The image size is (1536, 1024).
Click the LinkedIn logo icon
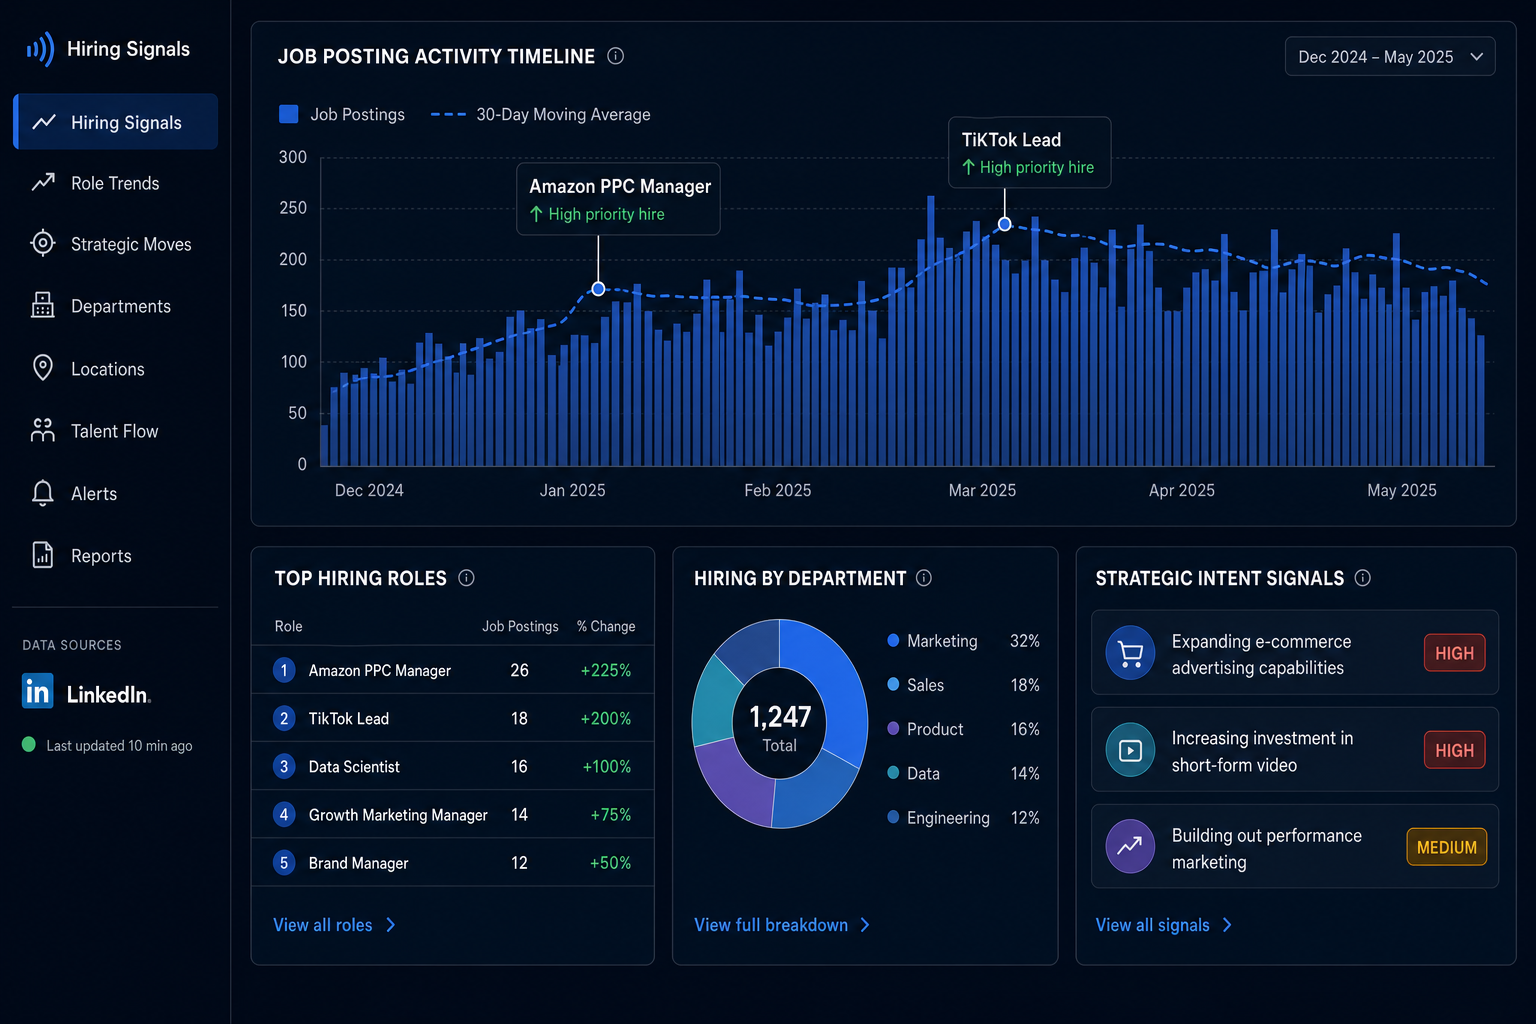pos(38,691)
